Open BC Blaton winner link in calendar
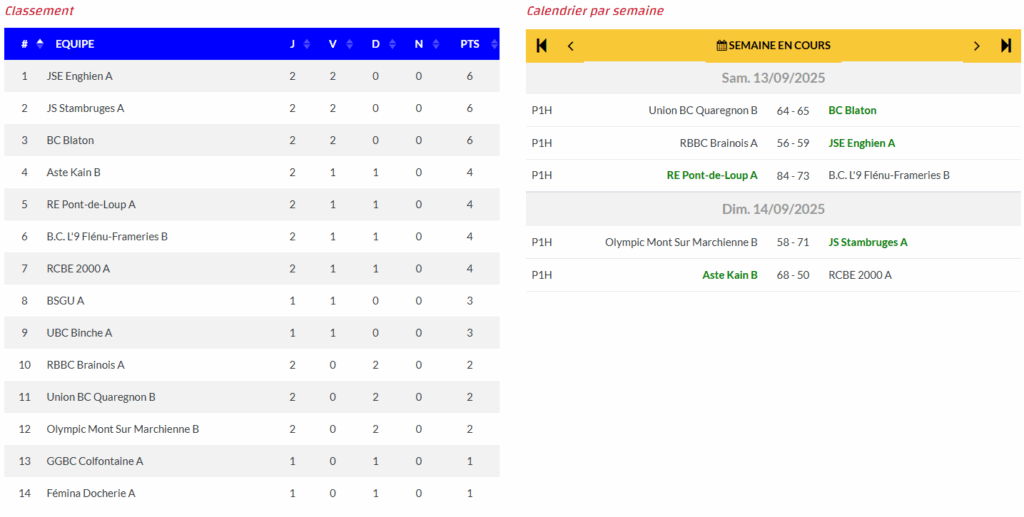The width and height of the screenshot is (1024, 517). coord(852,110)
